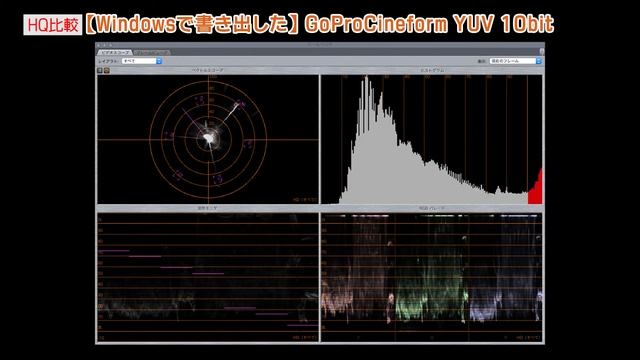Click the first small brightness icon above the vectorscope
The width and height of the screenshot is (640, 360).
(x=100, y=70)
